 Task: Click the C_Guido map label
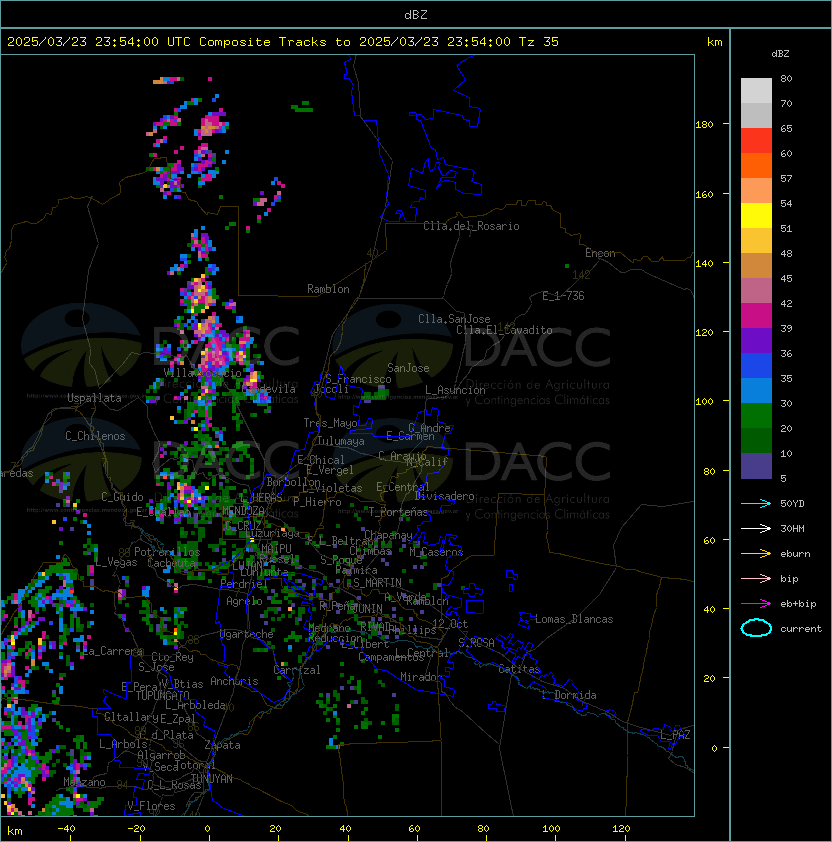(x=122, y=497)
